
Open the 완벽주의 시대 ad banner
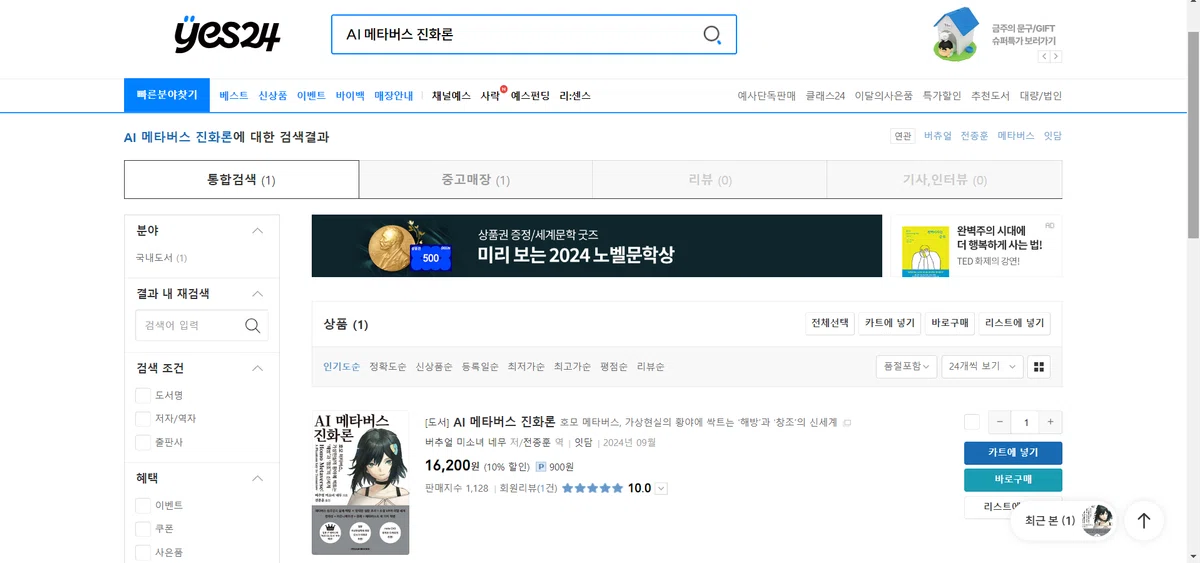point(977,246)
